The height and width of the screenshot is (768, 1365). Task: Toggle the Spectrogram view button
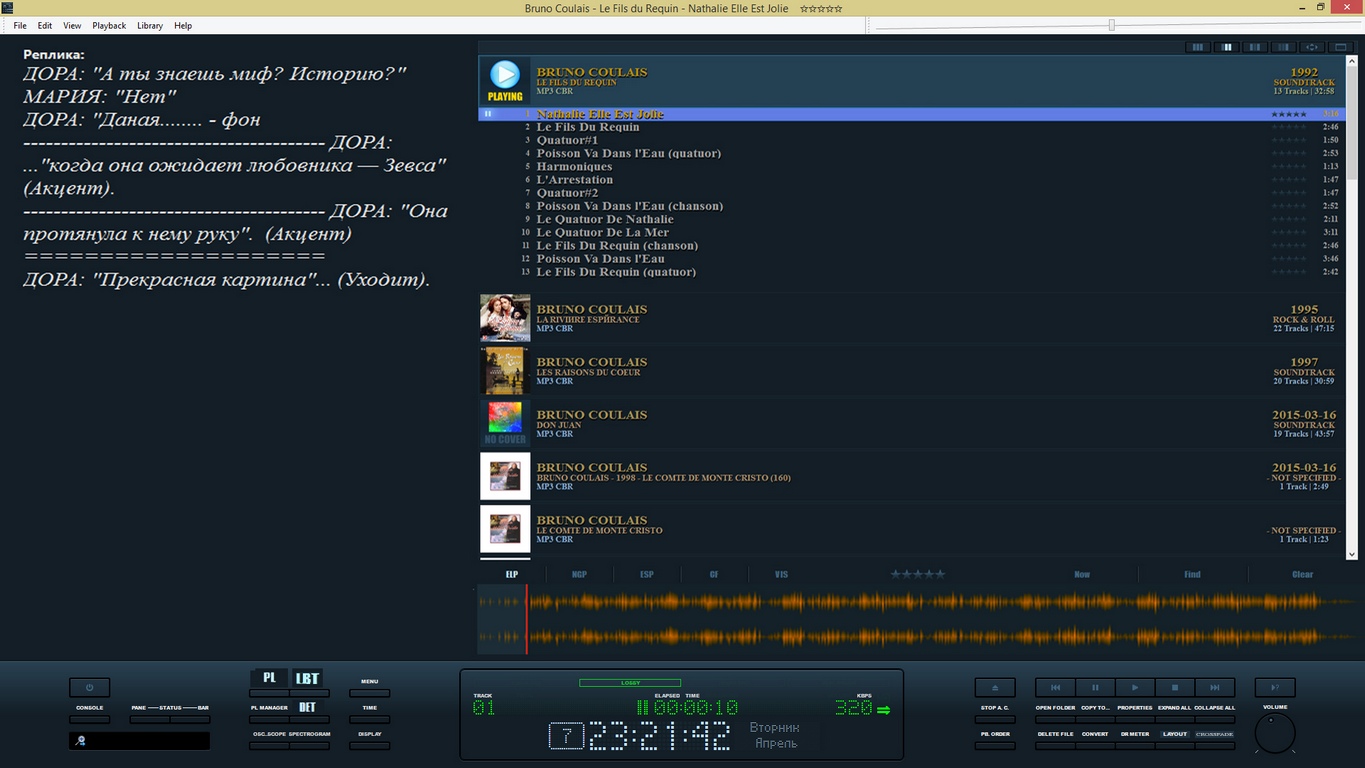click(310, 745)
